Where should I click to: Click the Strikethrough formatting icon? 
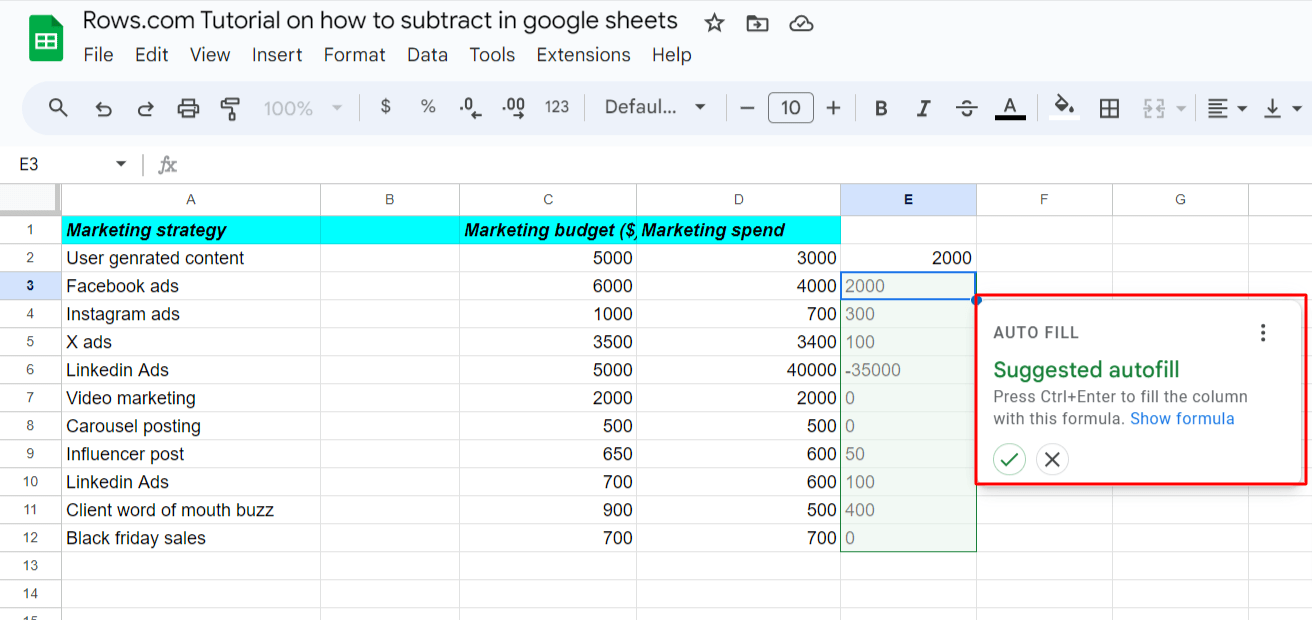(967, 107)
